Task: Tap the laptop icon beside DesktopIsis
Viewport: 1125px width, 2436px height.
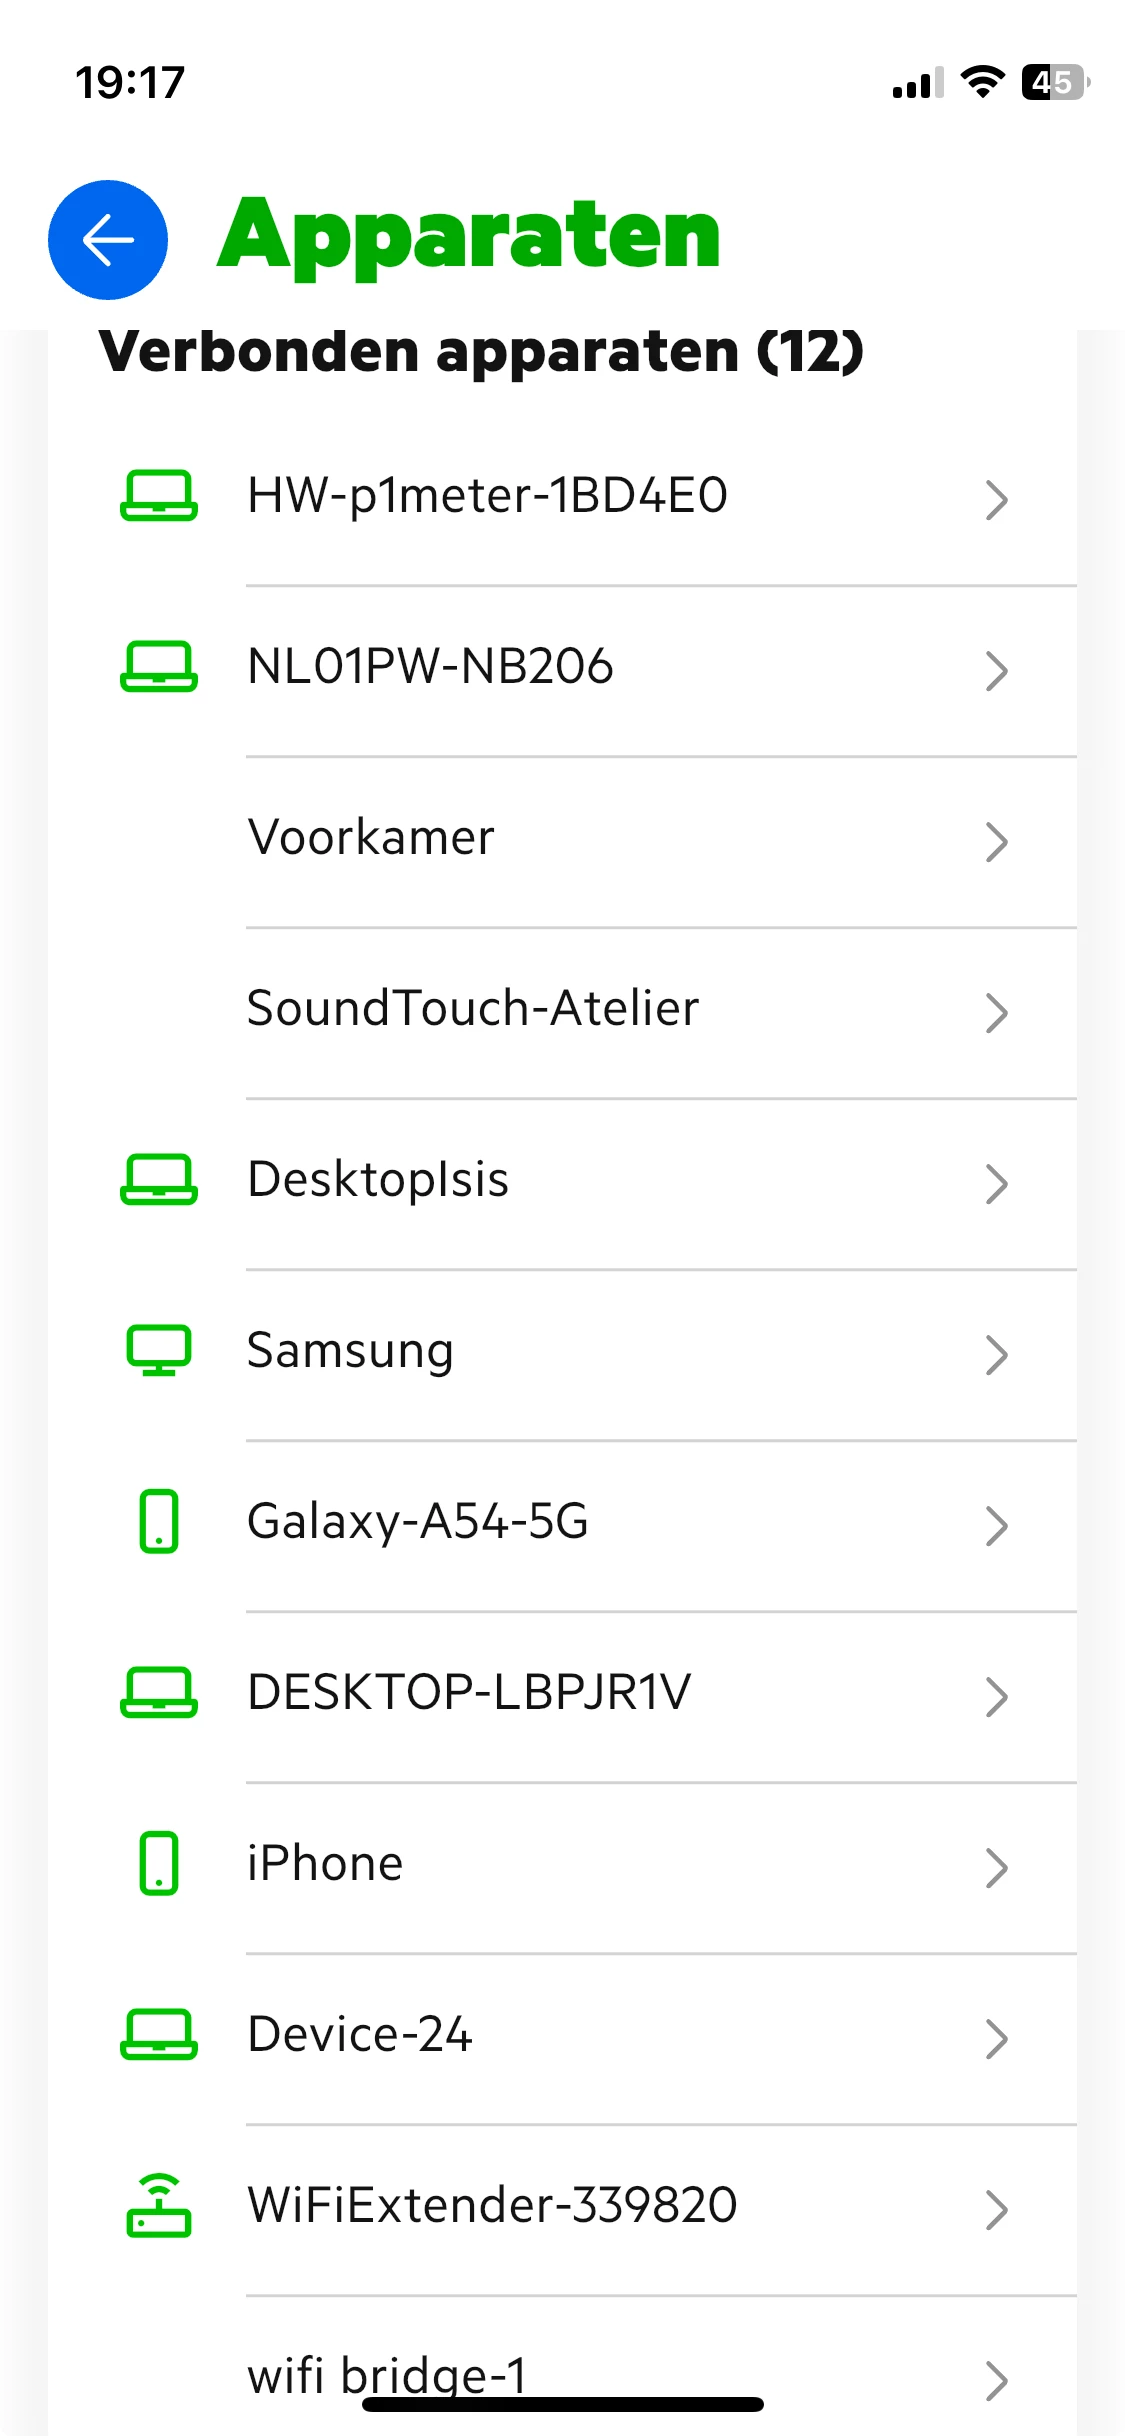Action: point(158,1180)
